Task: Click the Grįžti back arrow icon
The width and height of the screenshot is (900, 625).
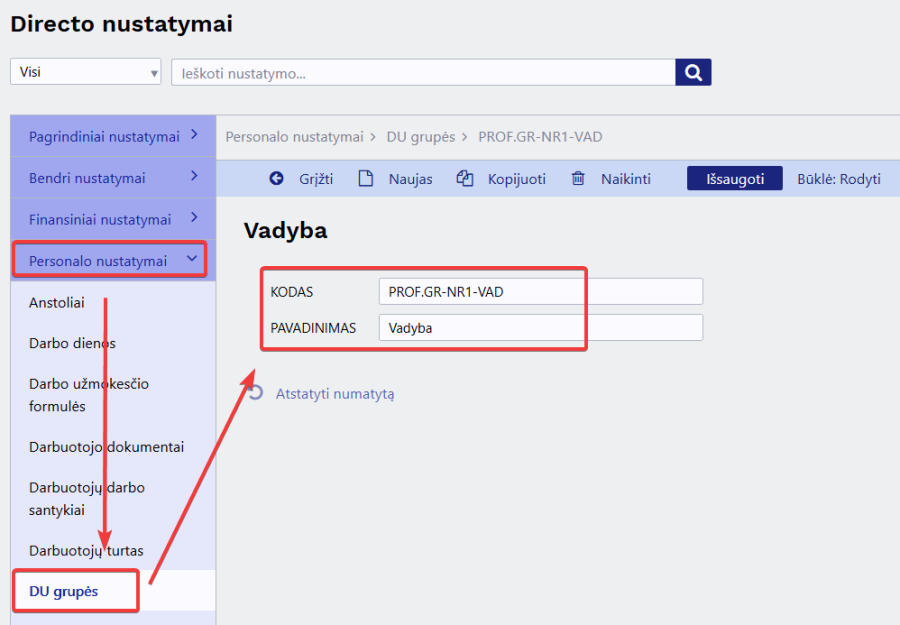Action: [276, 178]
